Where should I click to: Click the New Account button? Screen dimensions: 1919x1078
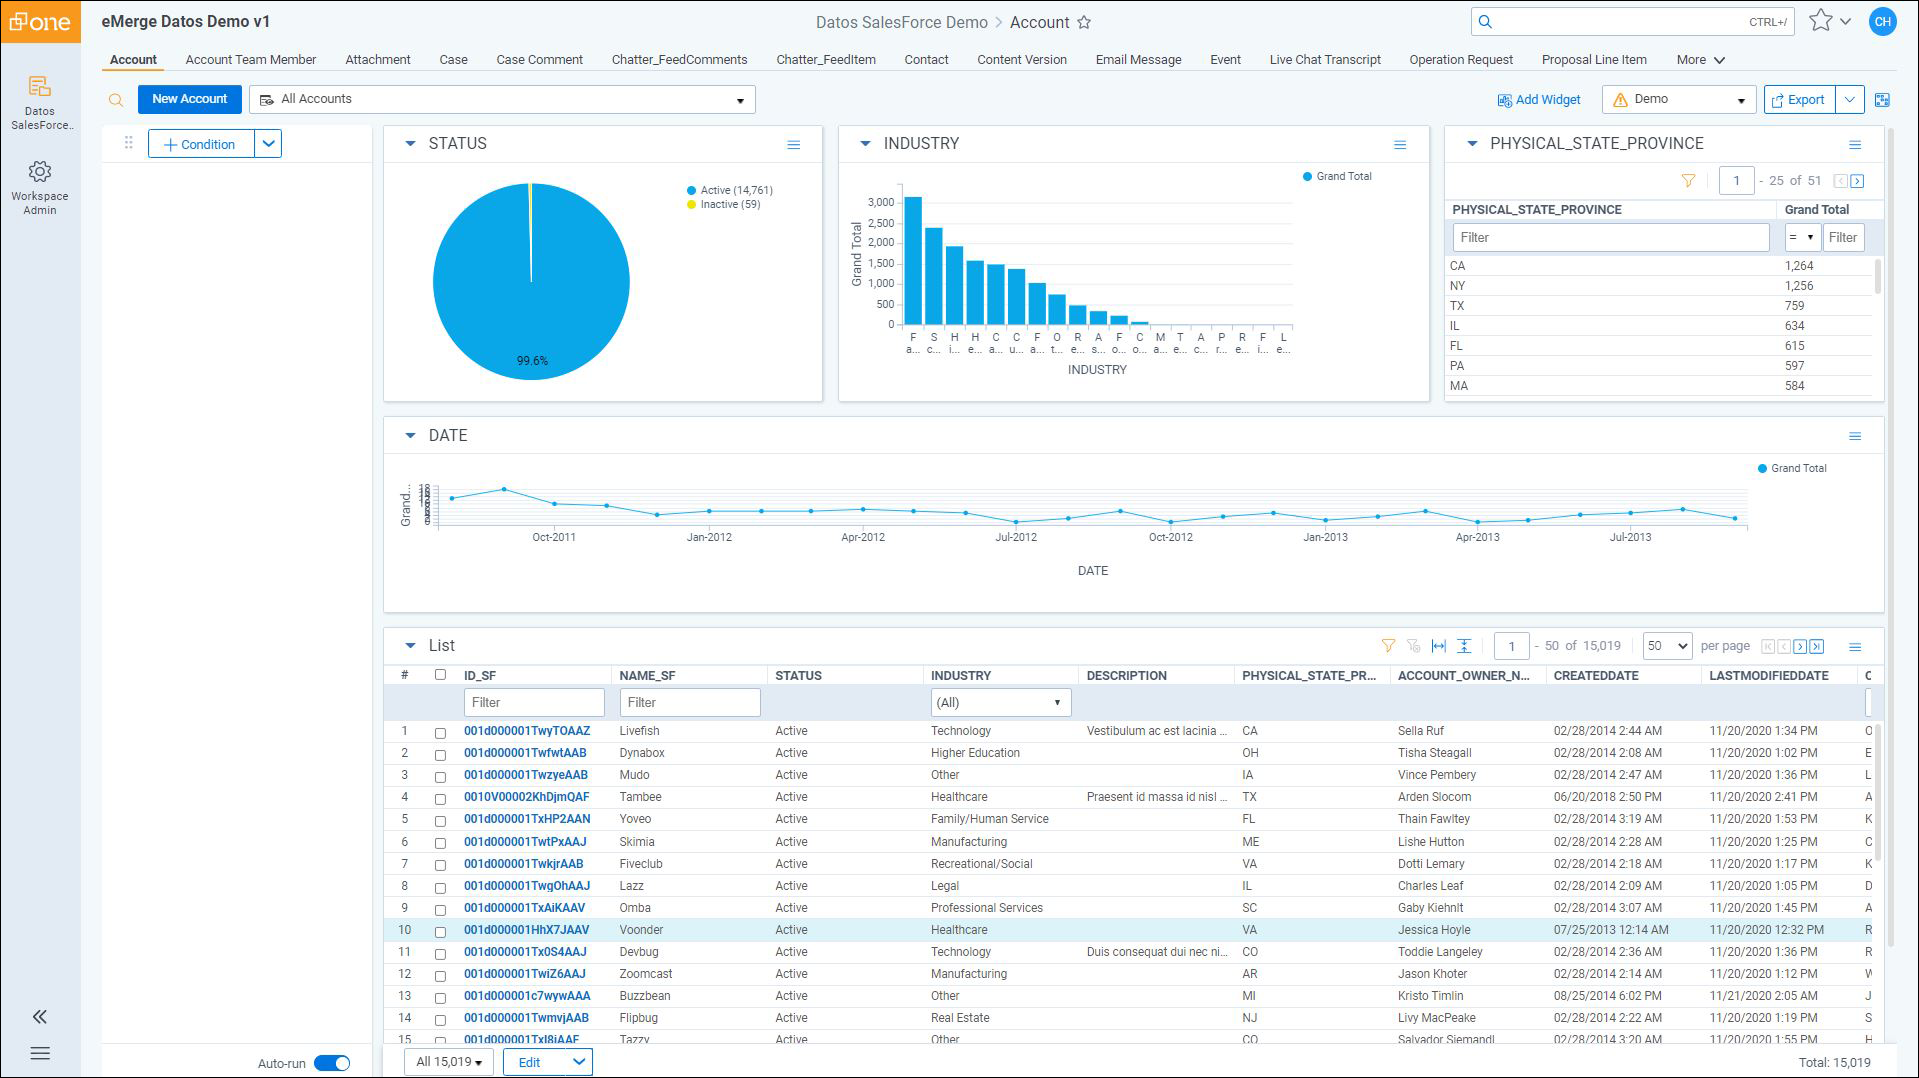190,99
